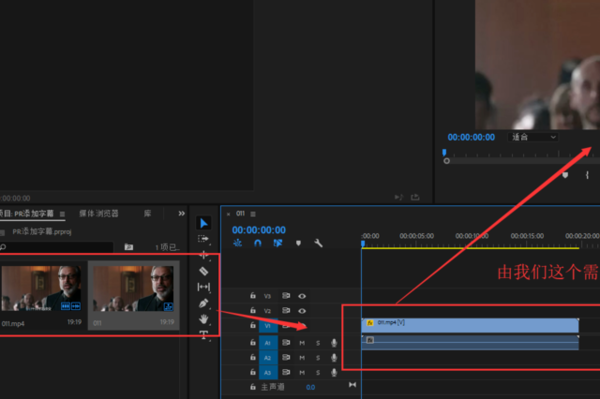Toggle sync lock for track A2

click(286, 357)
